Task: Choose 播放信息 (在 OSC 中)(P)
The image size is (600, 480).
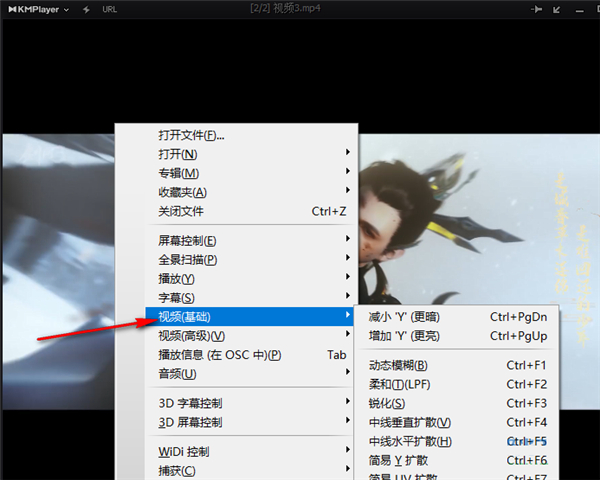Action: coord(251,355)
